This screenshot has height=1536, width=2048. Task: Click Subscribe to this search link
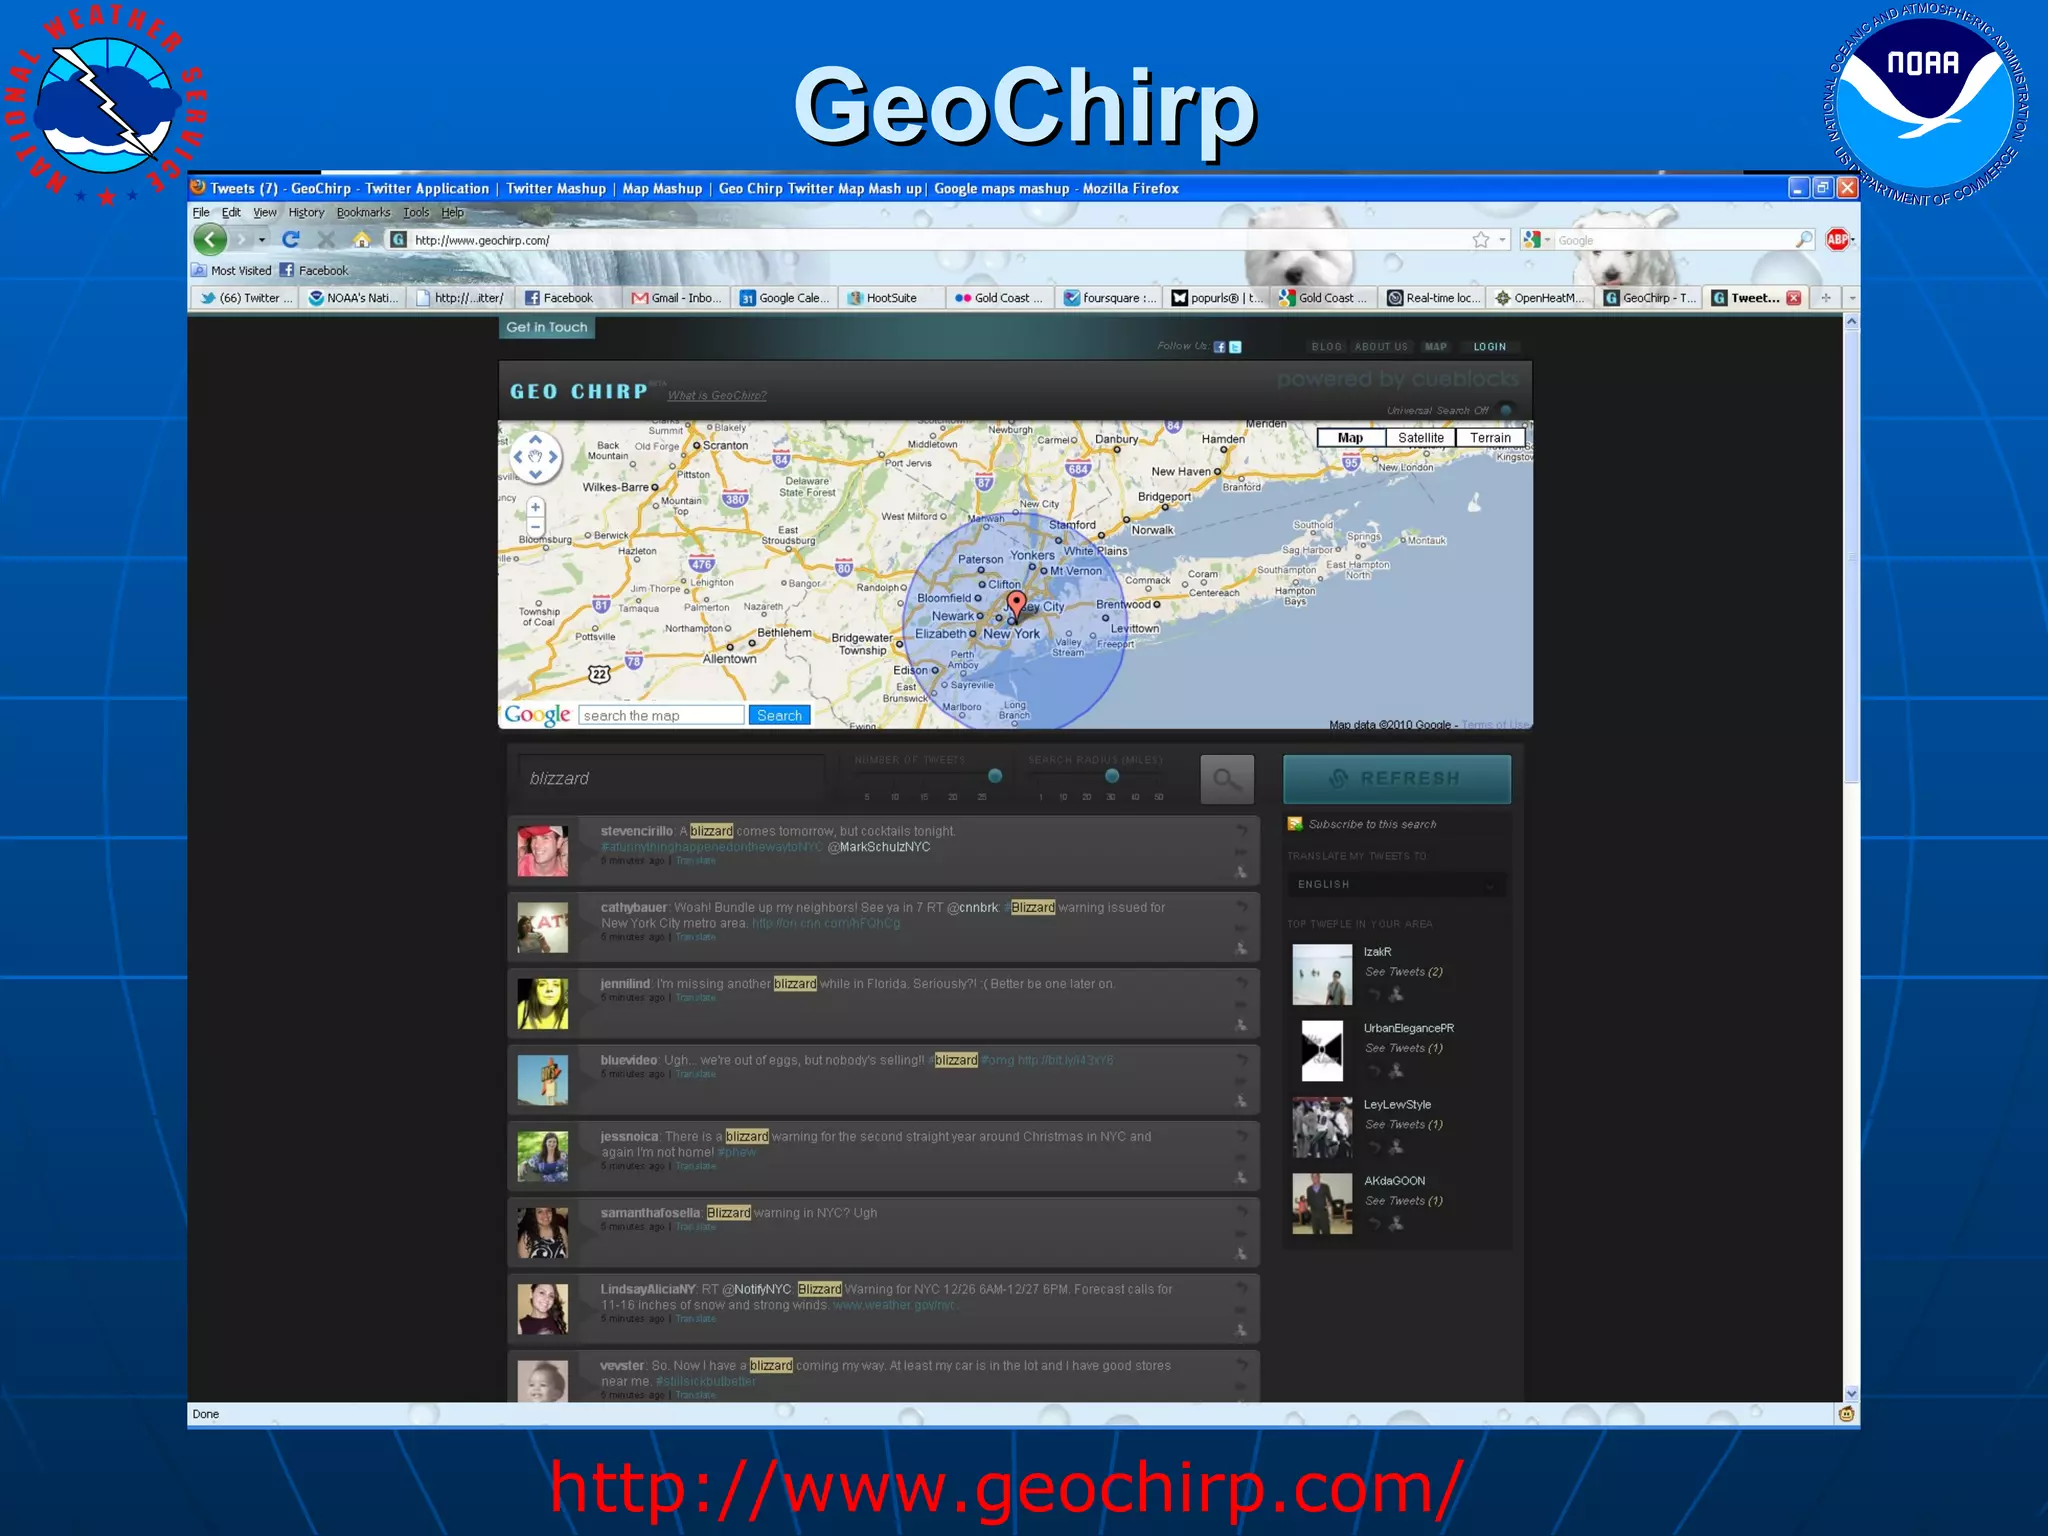click(1372, 824)
